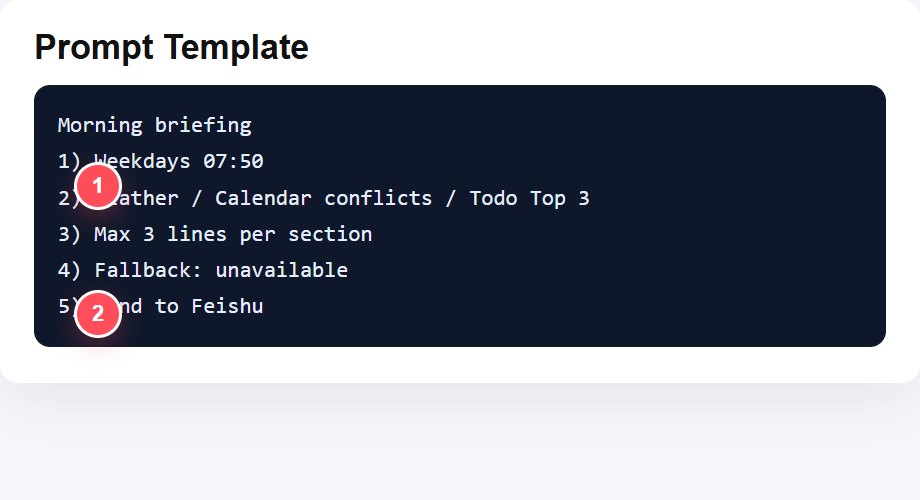
Task: Click "Calendar conflicts" in the template
Action: pos(323,198)
